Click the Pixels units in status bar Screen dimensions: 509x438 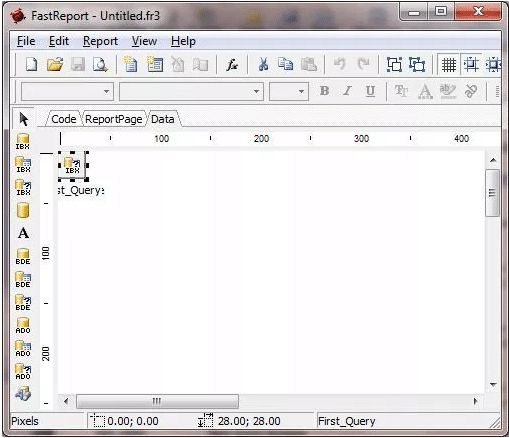[x=25, y=421]
